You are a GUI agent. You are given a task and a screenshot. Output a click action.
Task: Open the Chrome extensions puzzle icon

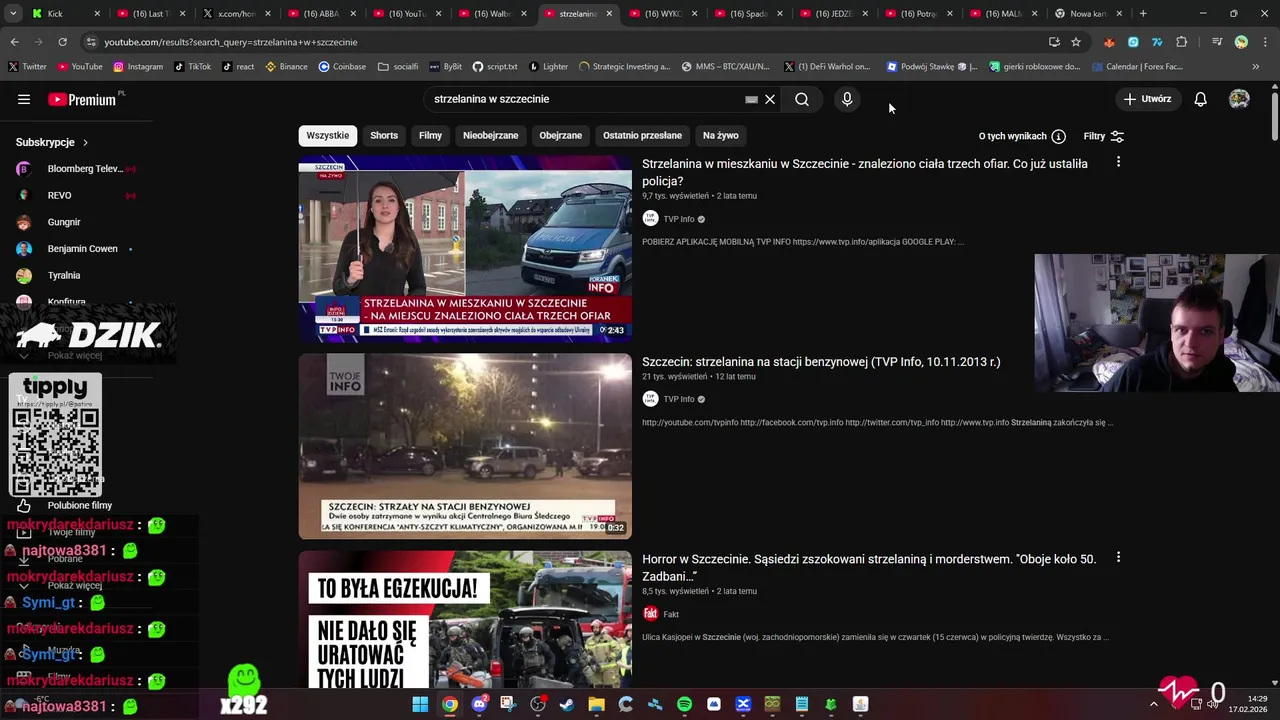point(1182,42)
